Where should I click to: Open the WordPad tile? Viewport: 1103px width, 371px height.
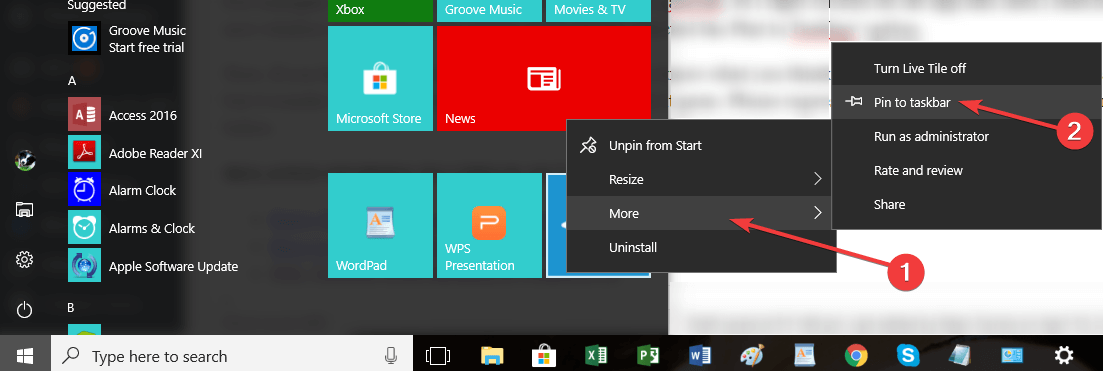pos(381,225)
